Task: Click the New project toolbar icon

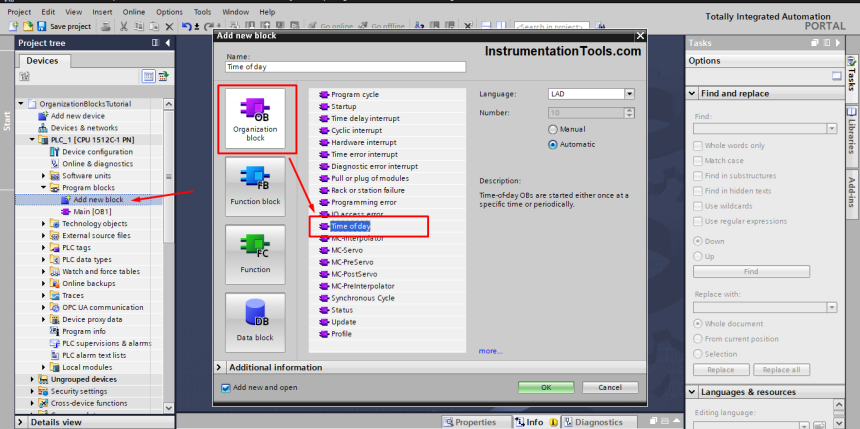Action: (x=13, y=26)
